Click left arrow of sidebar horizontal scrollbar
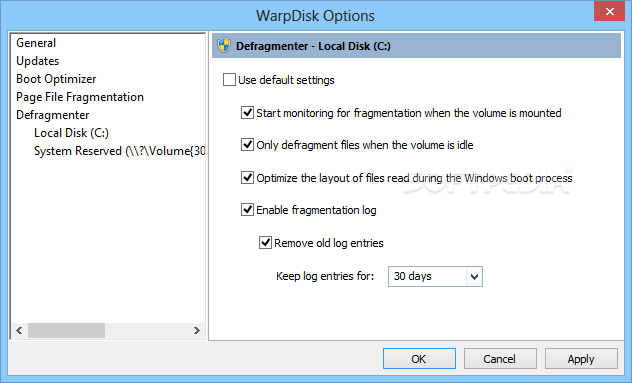The image size is (632, 383). (19, 331)
